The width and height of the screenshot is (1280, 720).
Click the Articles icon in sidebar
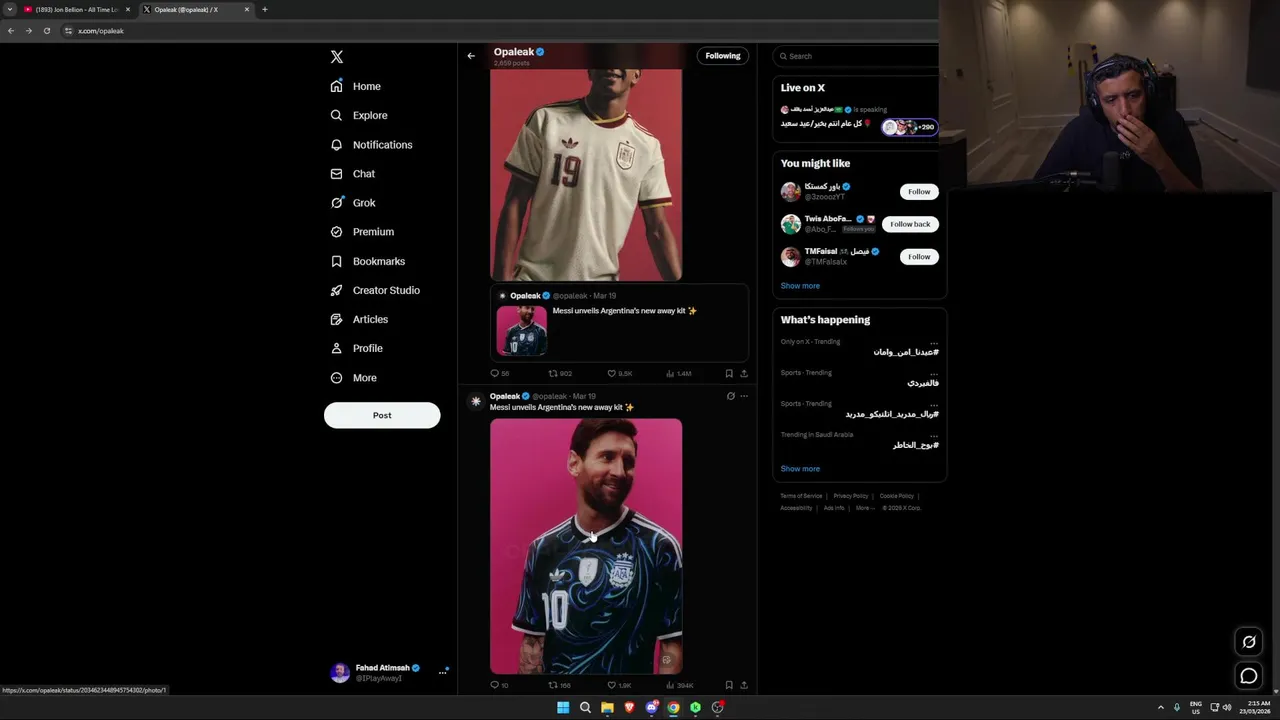pos(337,319)
